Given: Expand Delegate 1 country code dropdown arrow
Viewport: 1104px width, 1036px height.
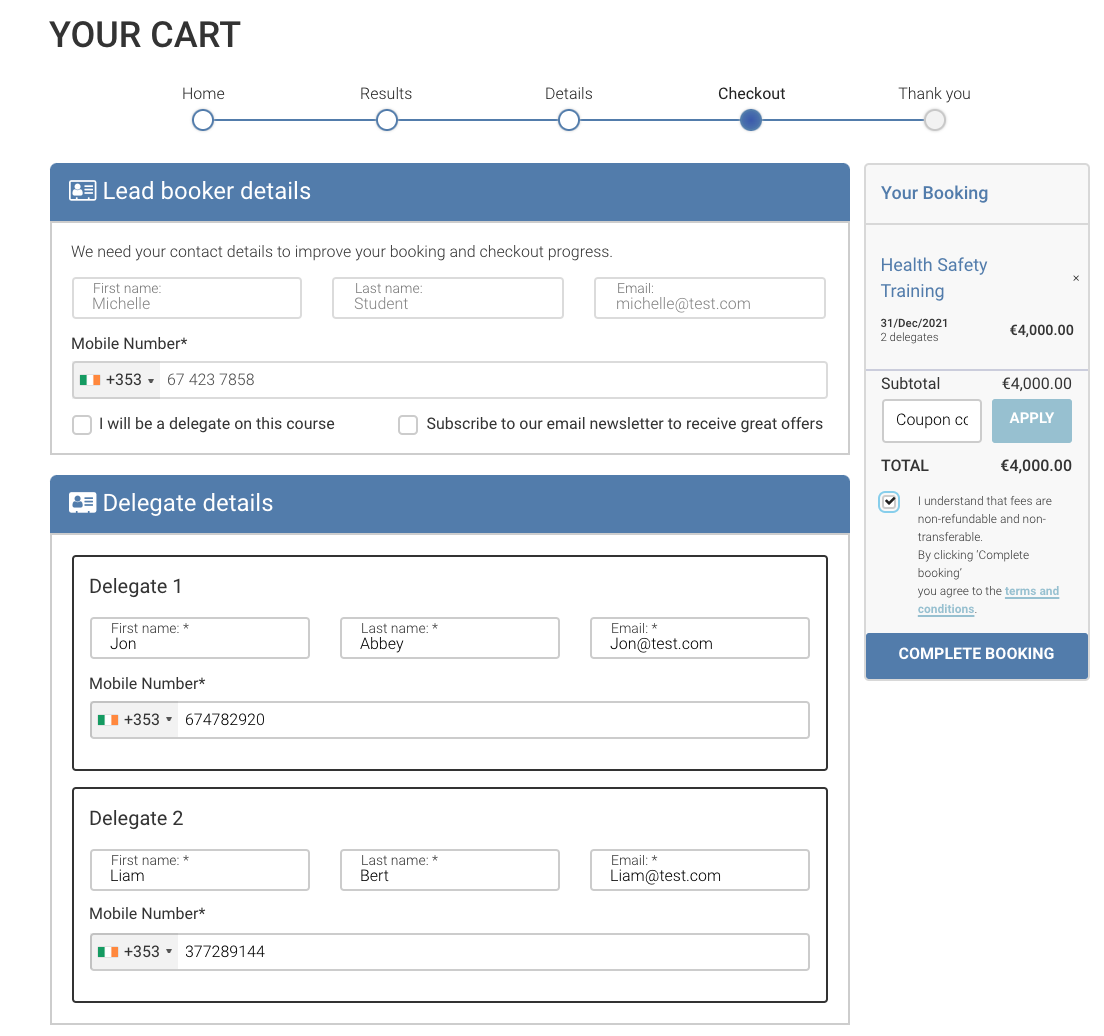Looking at the screenshot, I should tap(169, 721).
